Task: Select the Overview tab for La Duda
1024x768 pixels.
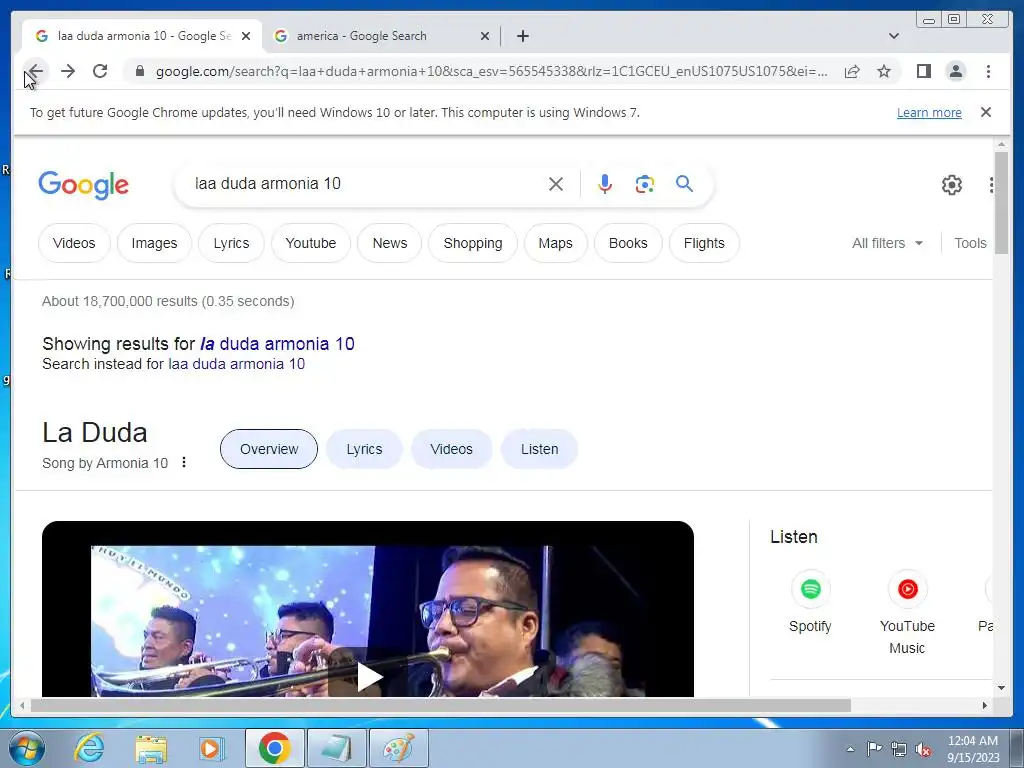Action: (268, 449)
